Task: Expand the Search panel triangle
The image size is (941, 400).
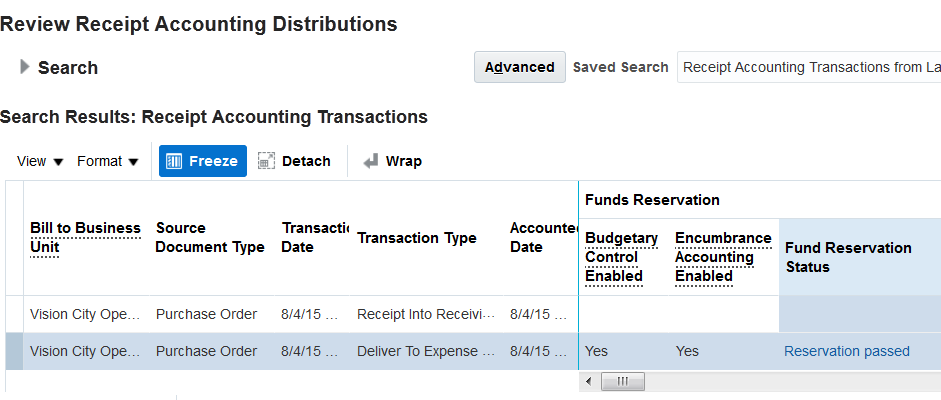Action: tap(25, 67)
